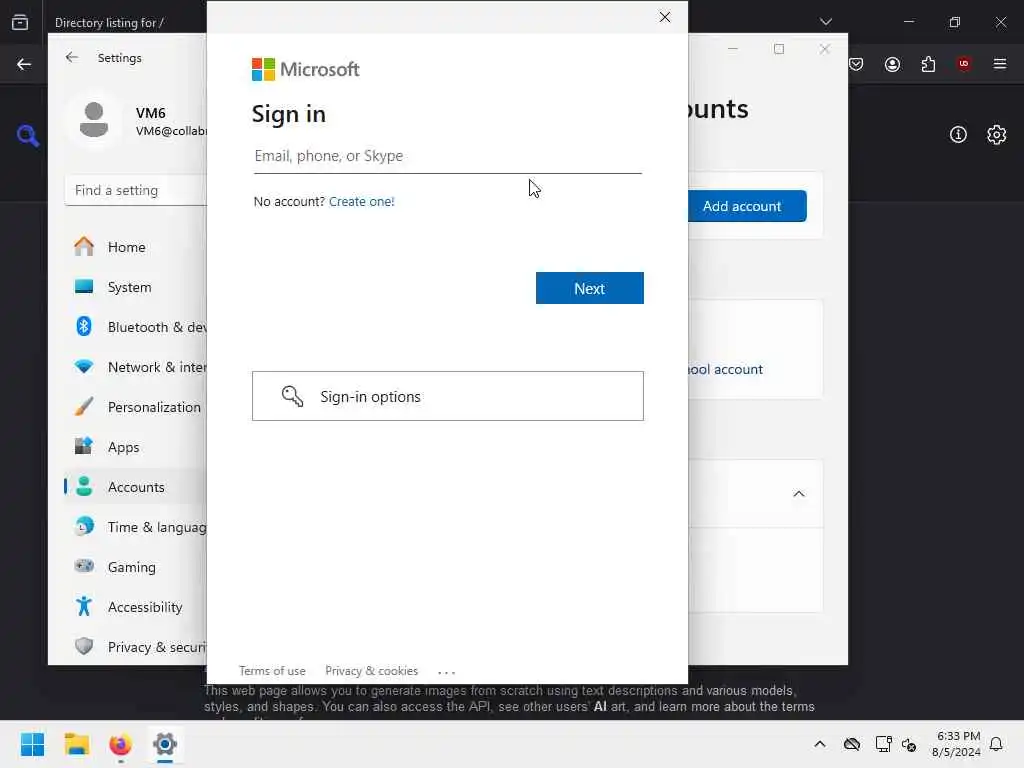Viewport: 1024px width, 768px height.
Task: Open Windows Start menu
Action: coord(32,744)
